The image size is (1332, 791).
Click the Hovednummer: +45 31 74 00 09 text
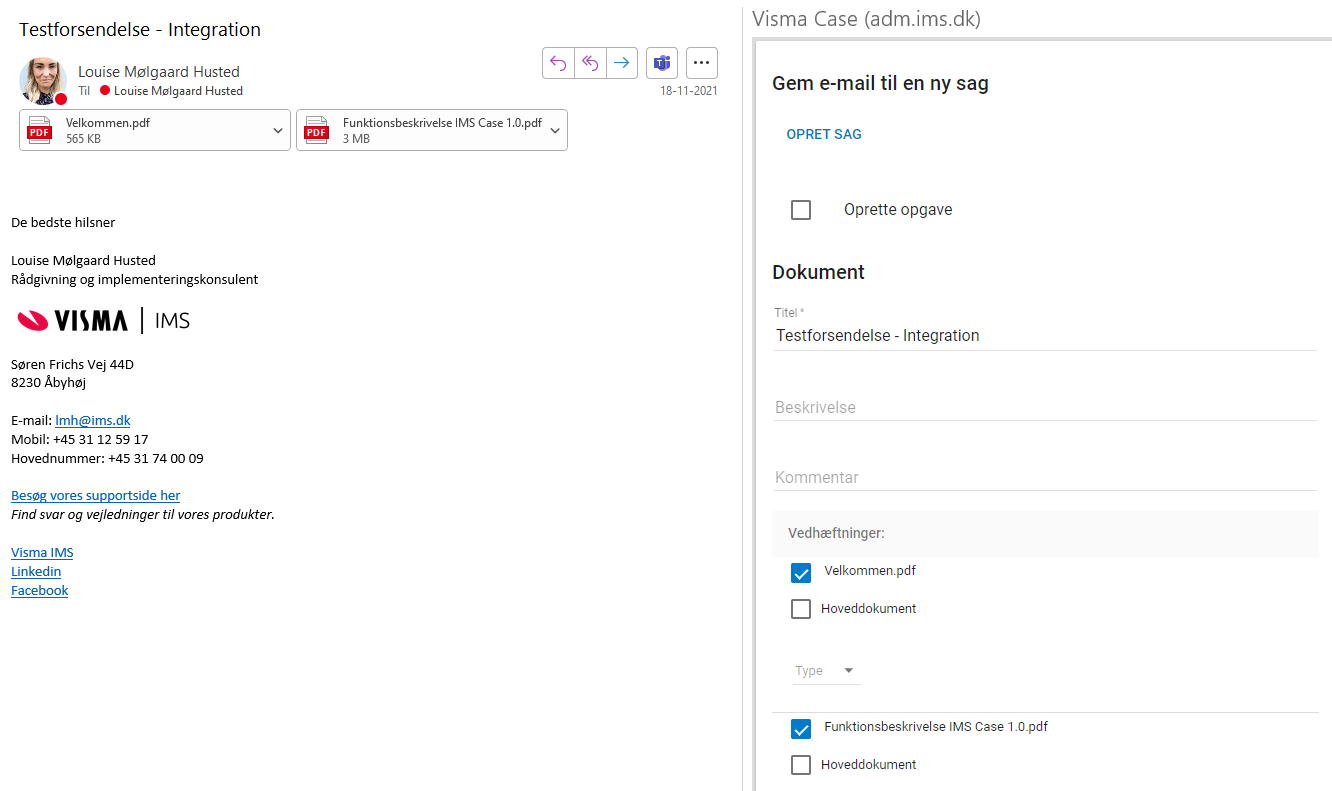coord(107,459)
